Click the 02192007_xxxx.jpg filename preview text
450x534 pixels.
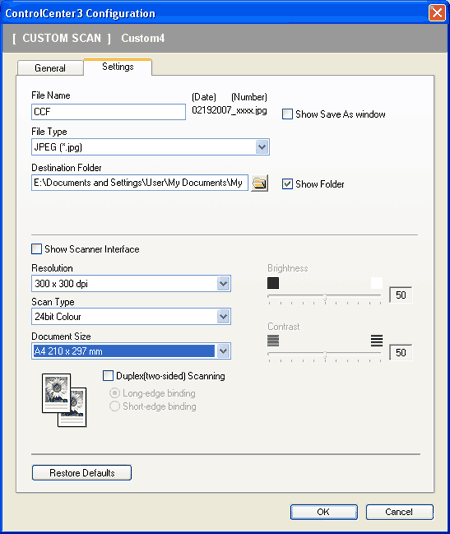tap(229, 110)
